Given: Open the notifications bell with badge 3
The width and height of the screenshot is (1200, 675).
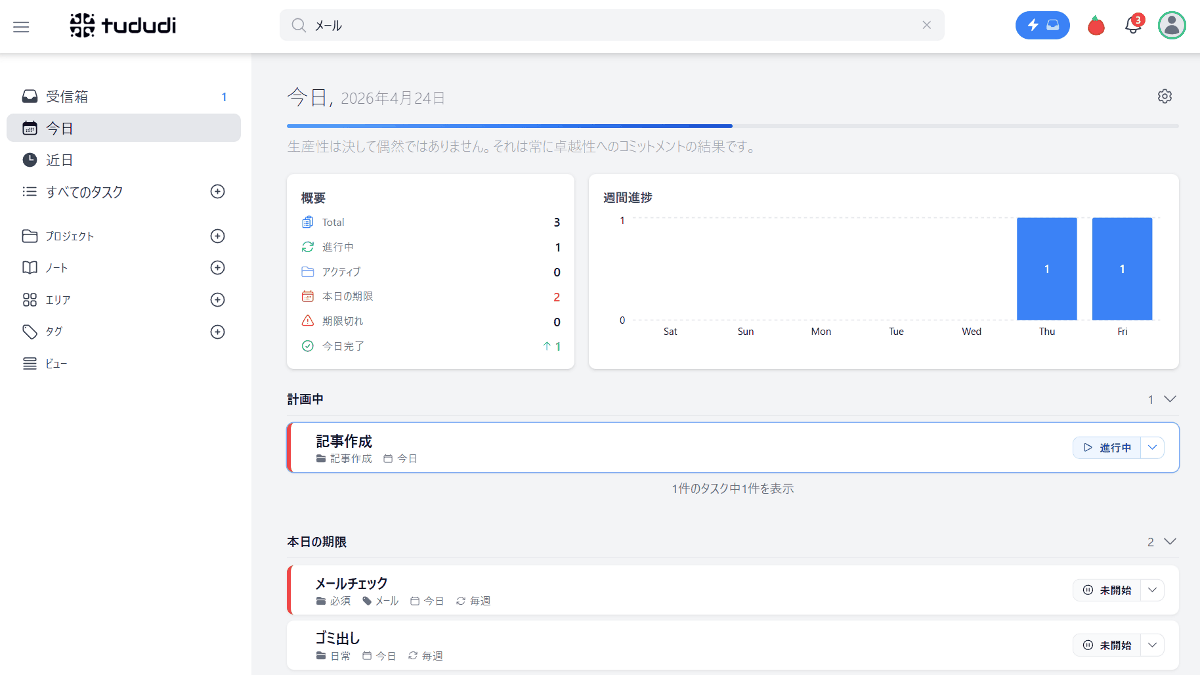Looking at the screenshot, I should coord(1133,26).
